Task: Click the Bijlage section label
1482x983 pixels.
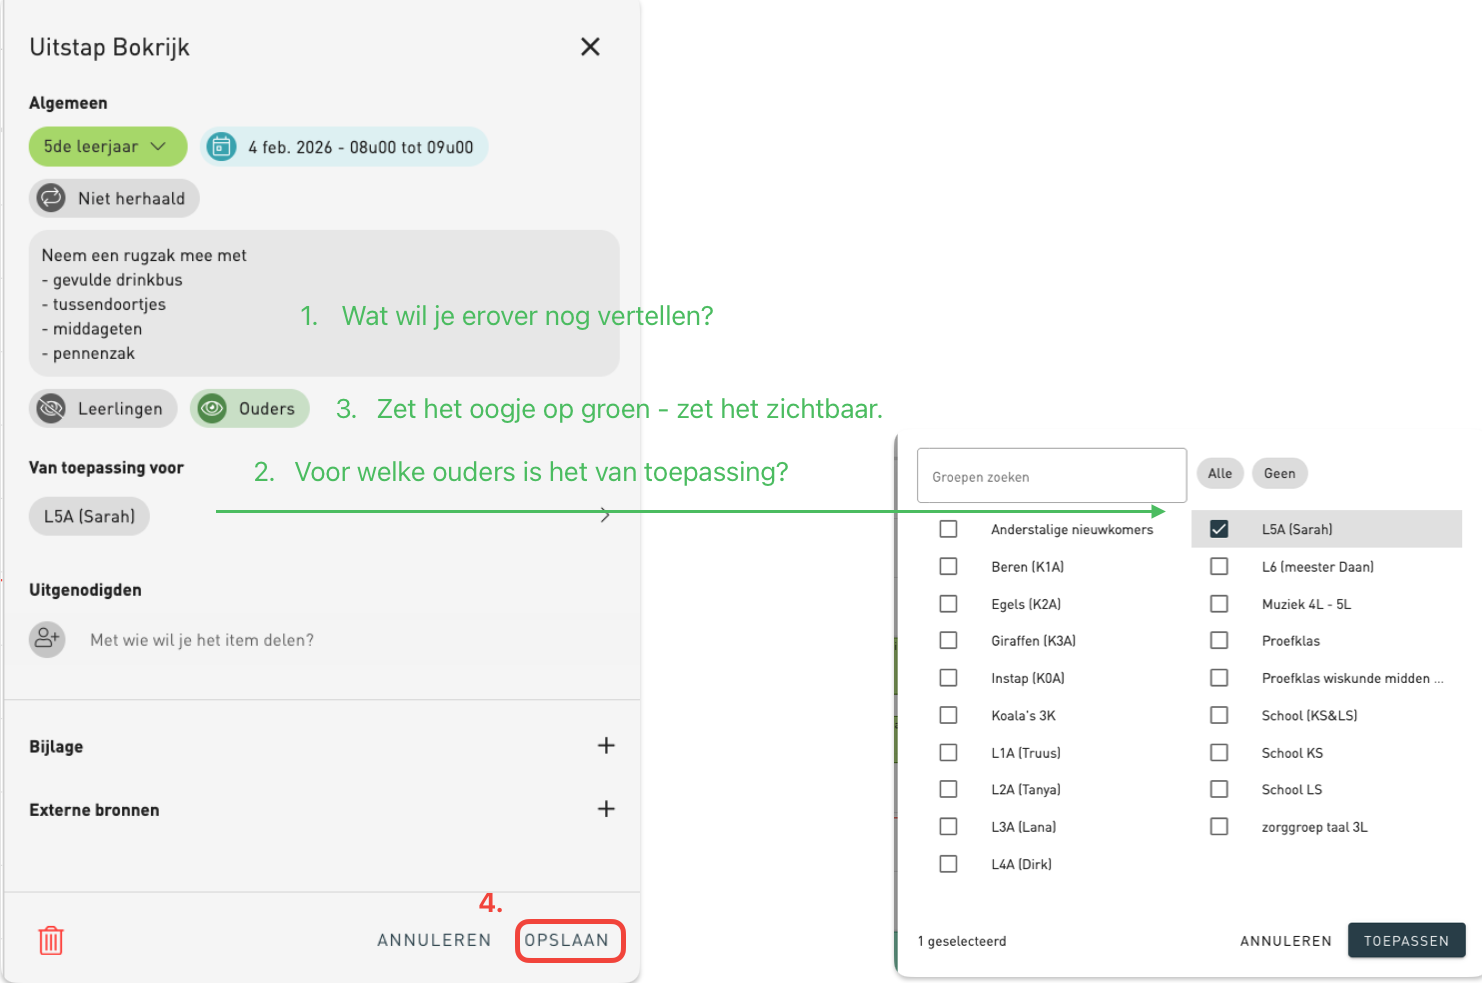Action: pyautogui.click(x=56, y=747)
